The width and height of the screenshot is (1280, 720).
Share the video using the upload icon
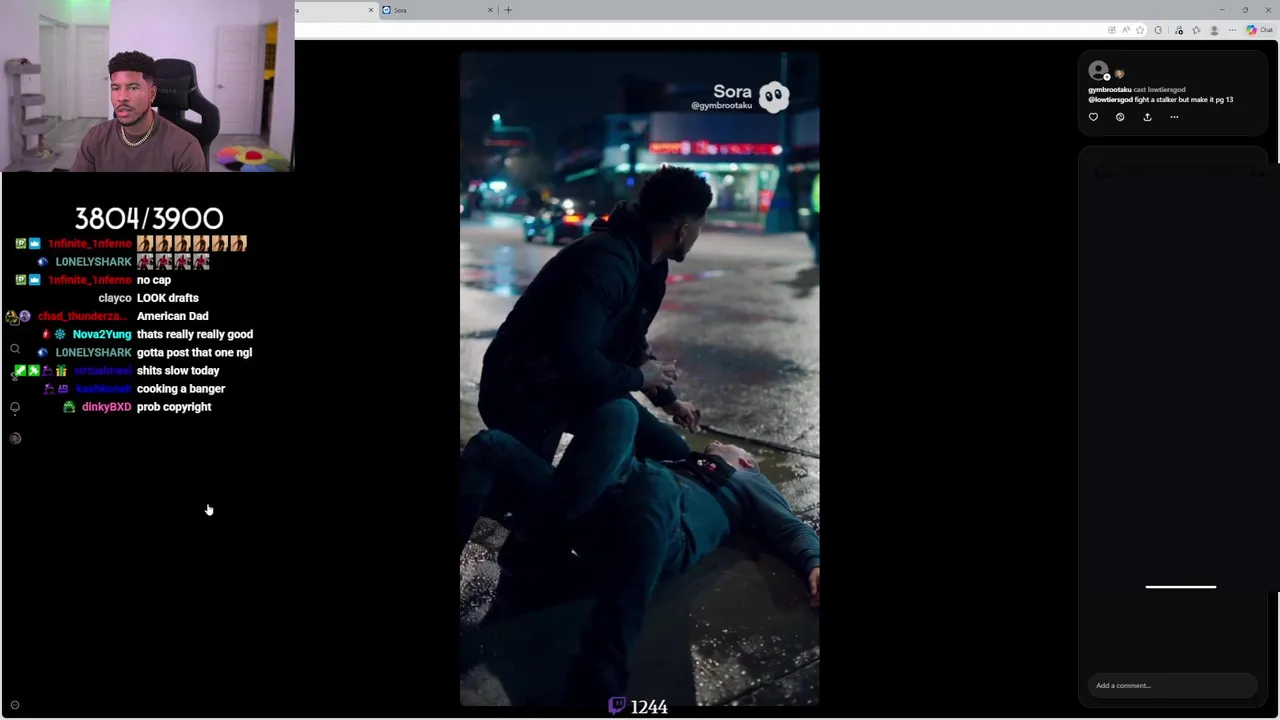click(x=1147, y=117)
